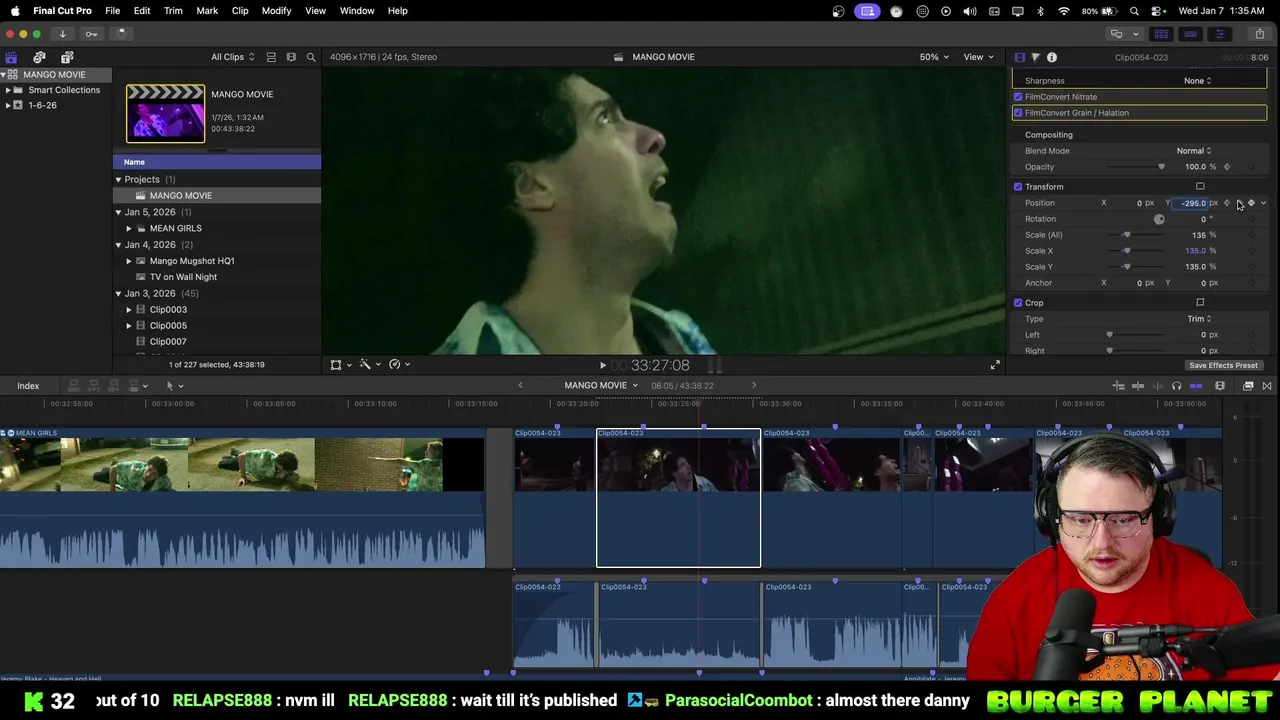The width and height of the screenshot is (1280, 720).
Task: Toggle snapping in the timeline
Action: [1195, 386]
